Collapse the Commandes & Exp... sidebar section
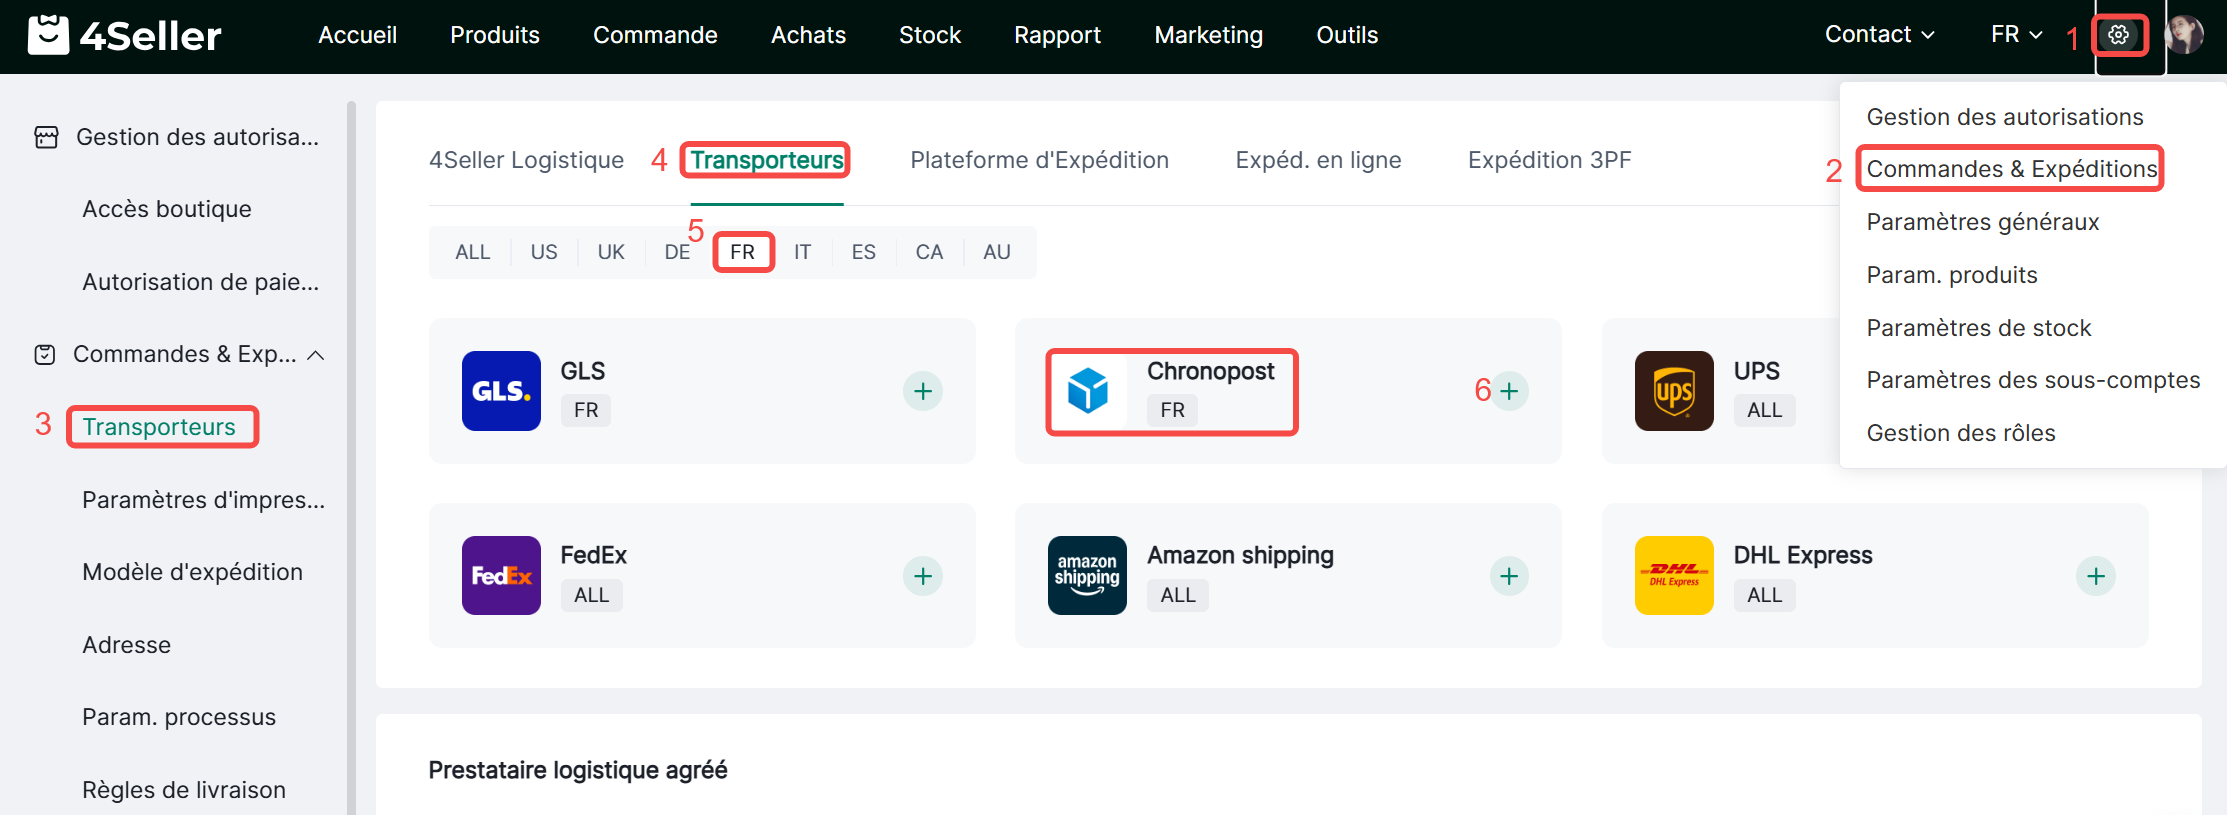 316,355
